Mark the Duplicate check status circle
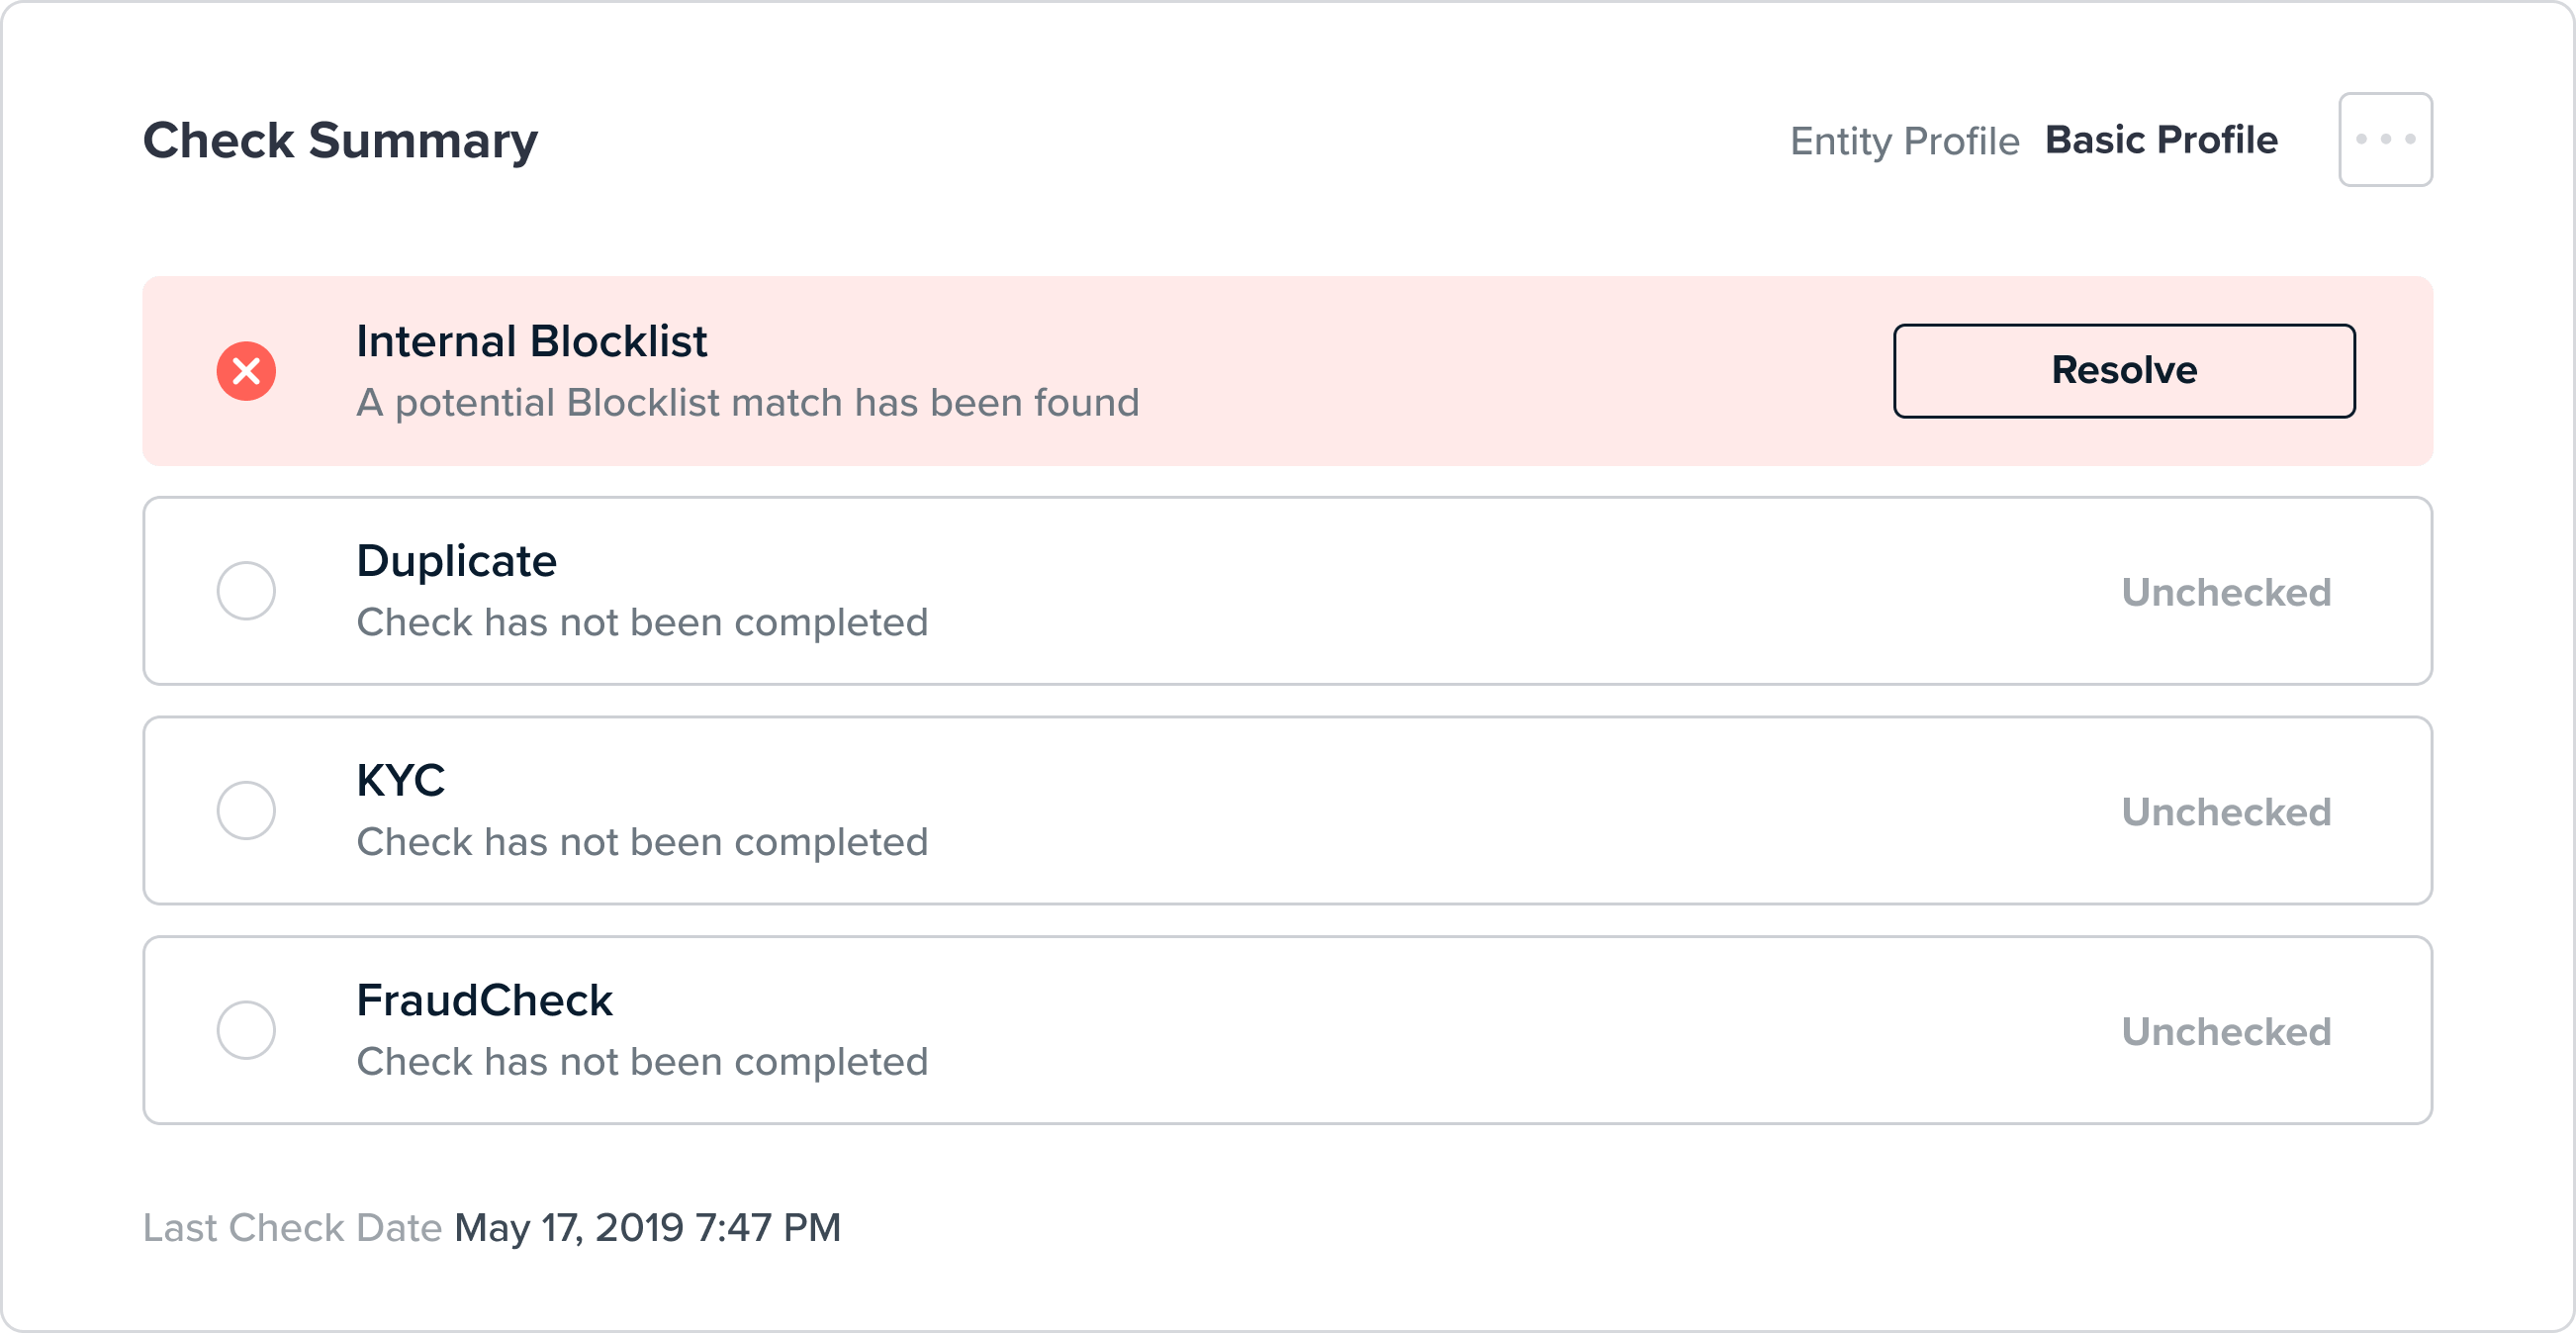2576x1333 pixels. point(246,590)
